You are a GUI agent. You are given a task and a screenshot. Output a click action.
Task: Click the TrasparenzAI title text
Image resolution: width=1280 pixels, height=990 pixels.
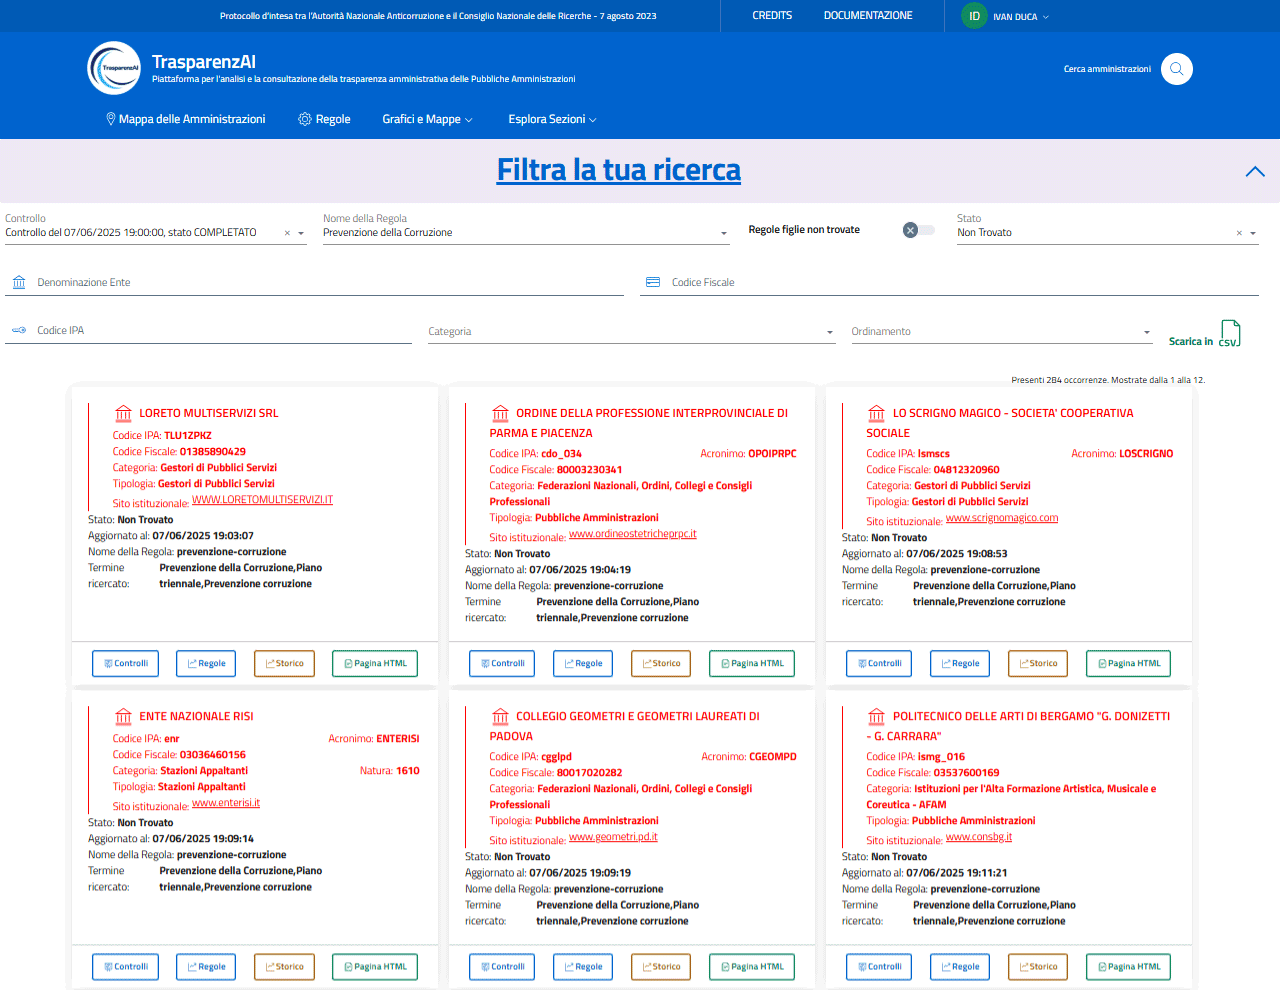coord(204,62)
